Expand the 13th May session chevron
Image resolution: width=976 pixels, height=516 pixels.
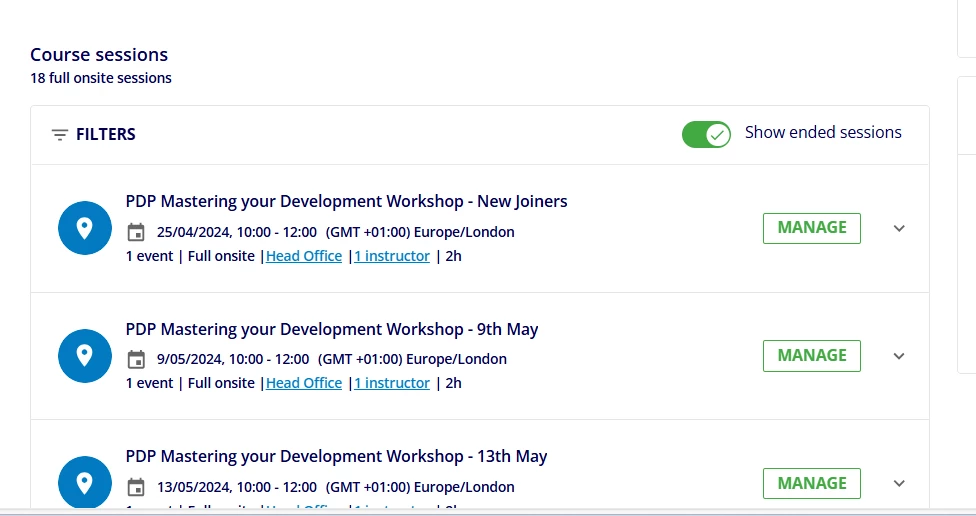899,484
